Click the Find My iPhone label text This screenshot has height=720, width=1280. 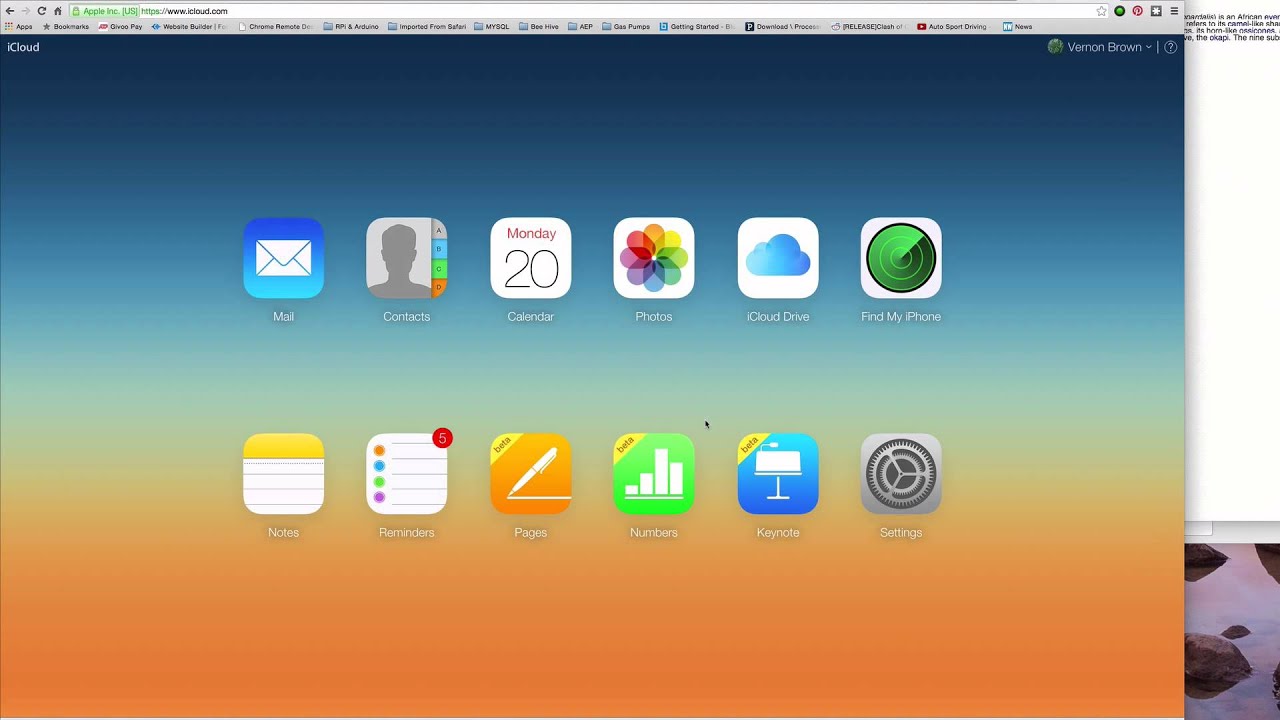coord(901,317)
